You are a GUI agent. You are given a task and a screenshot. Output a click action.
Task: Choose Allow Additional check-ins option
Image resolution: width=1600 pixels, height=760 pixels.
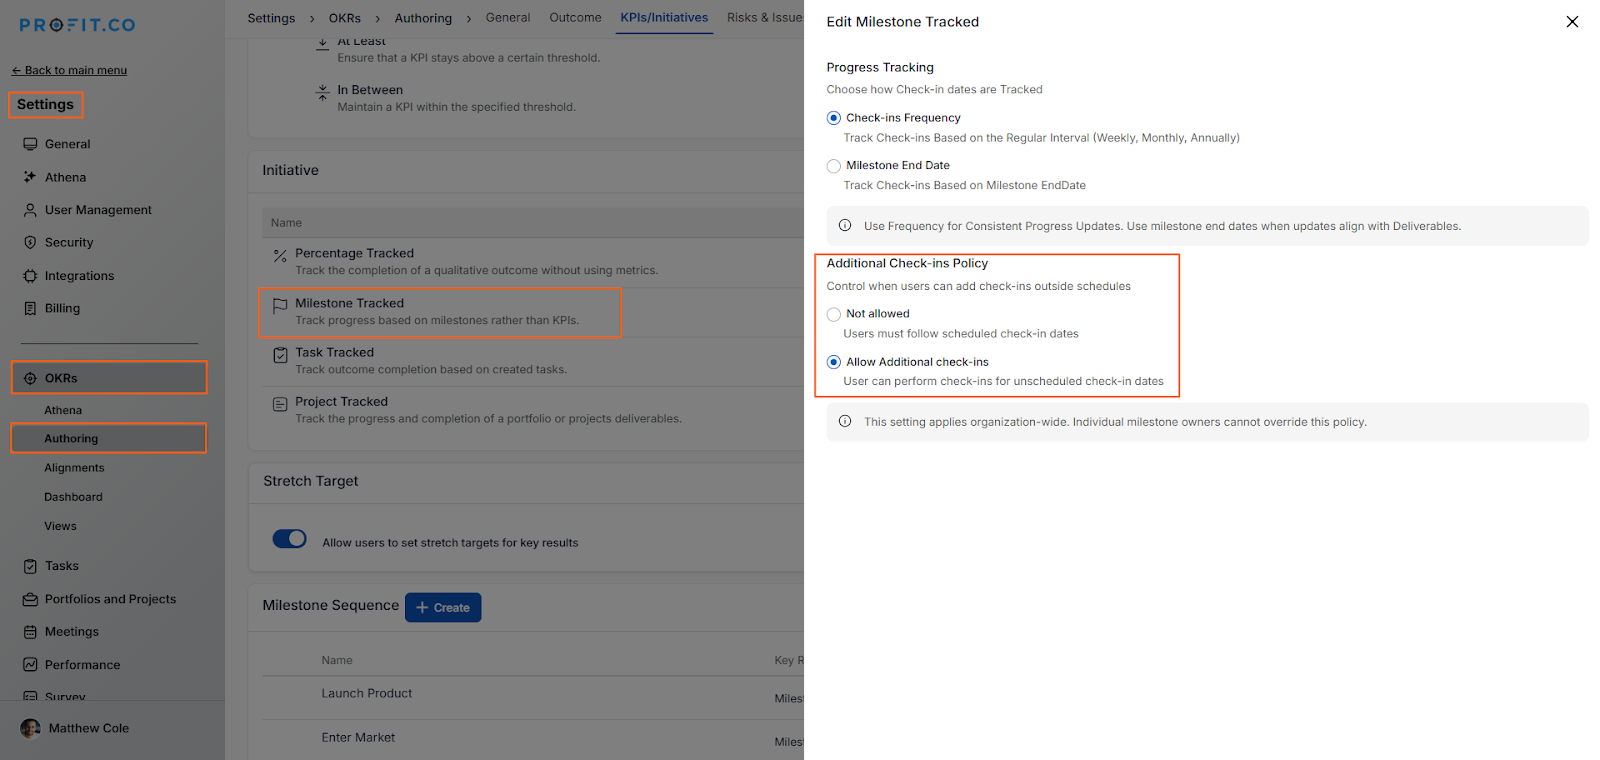(834, 362)
